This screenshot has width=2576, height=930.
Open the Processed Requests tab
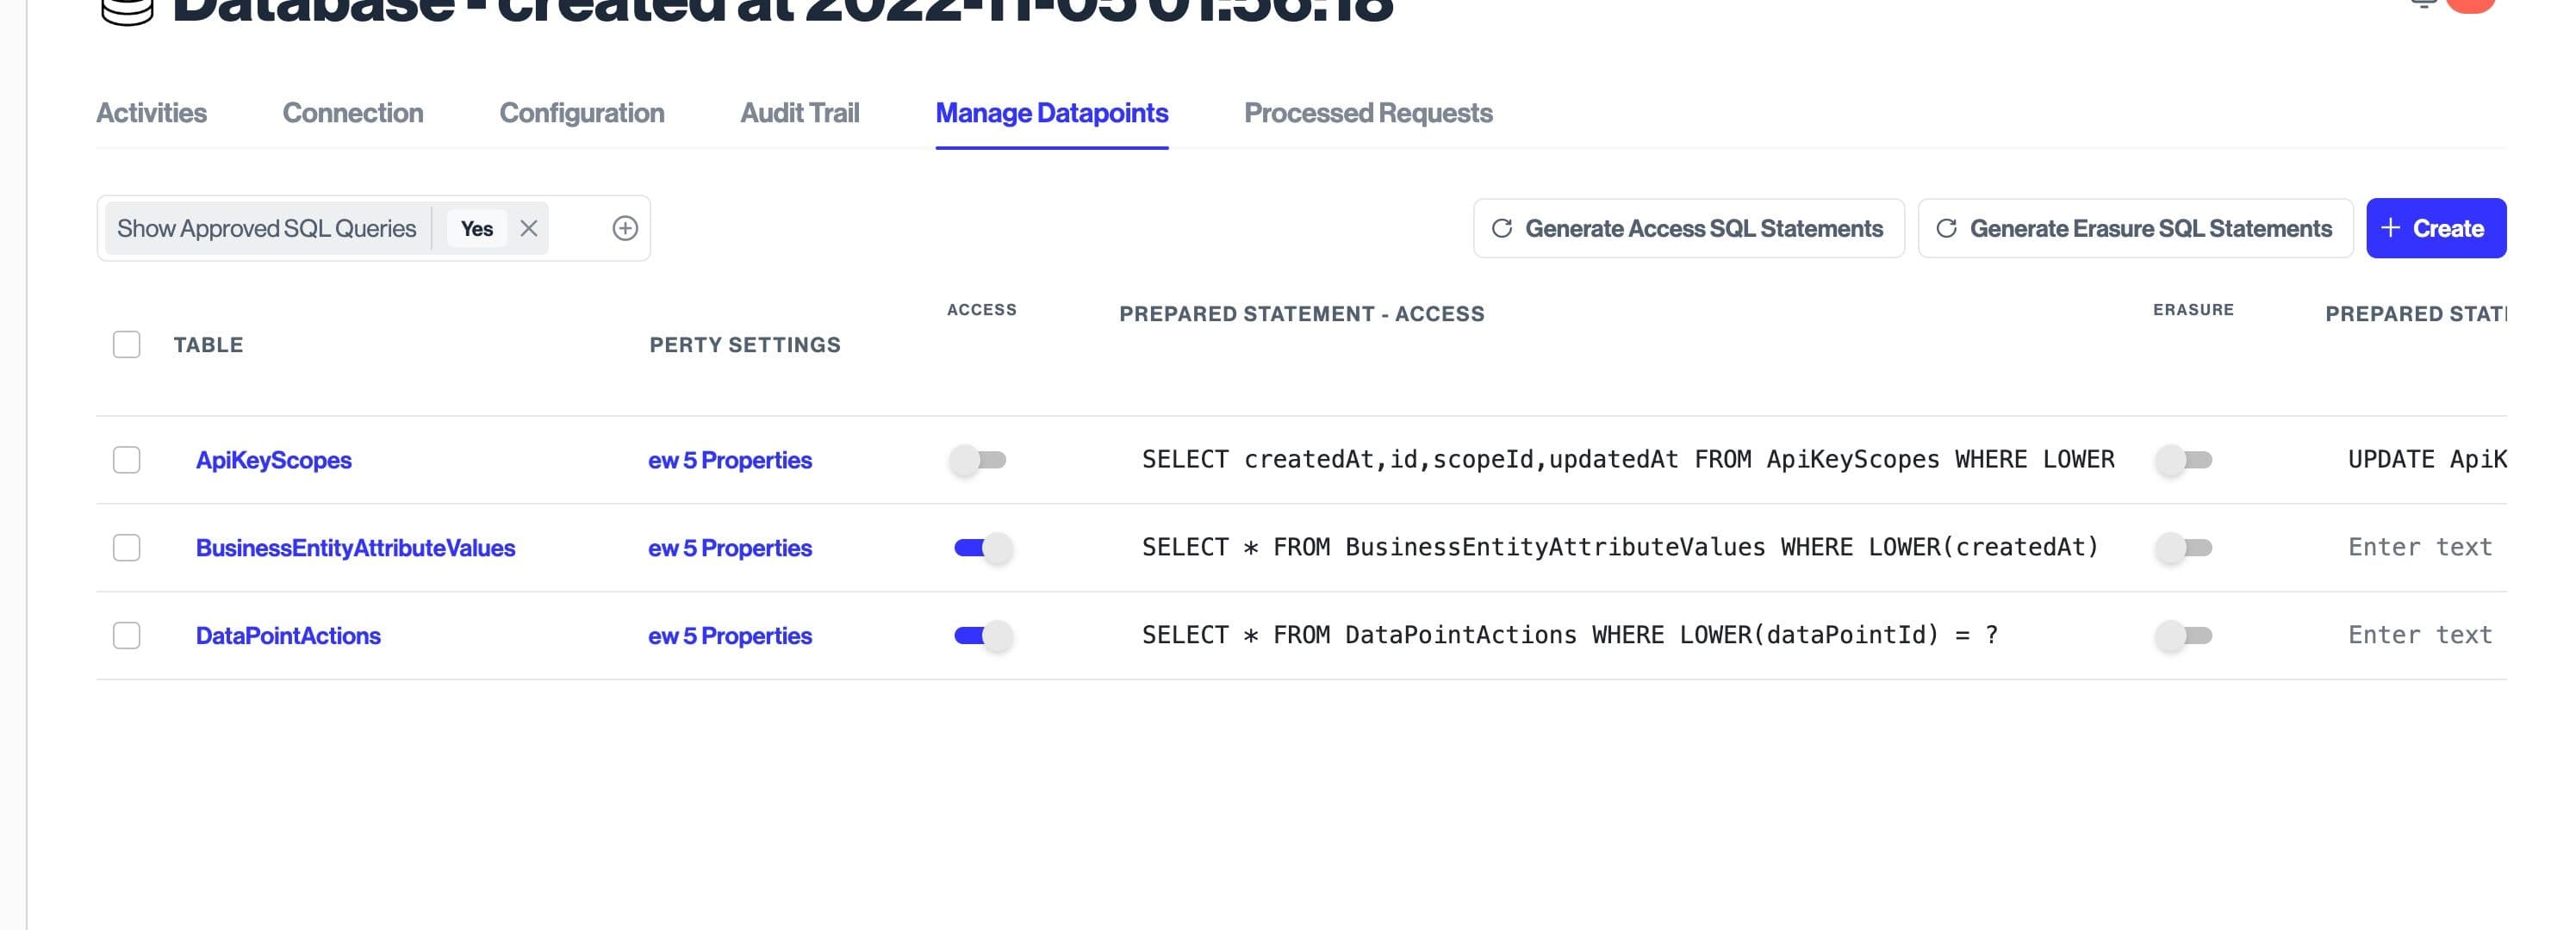[x=1367, y=113]
